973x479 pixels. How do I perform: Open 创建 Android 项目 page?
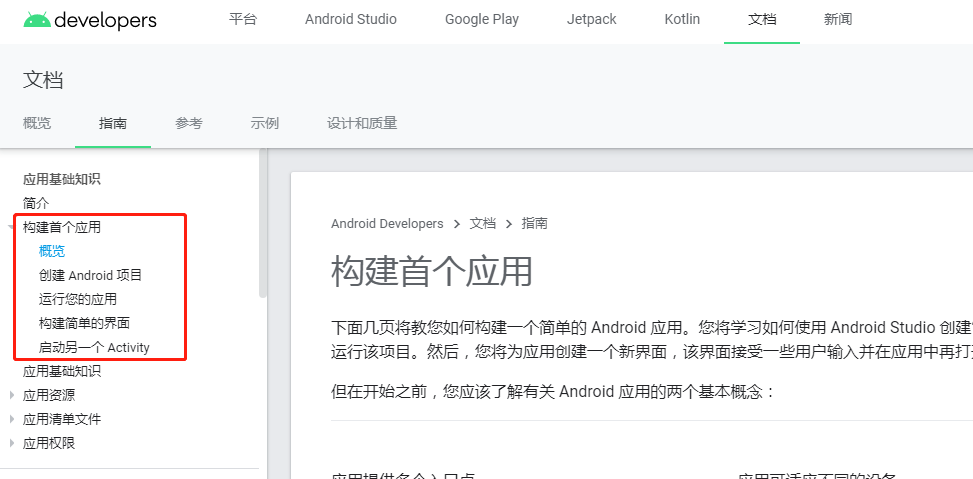point(91,275)
